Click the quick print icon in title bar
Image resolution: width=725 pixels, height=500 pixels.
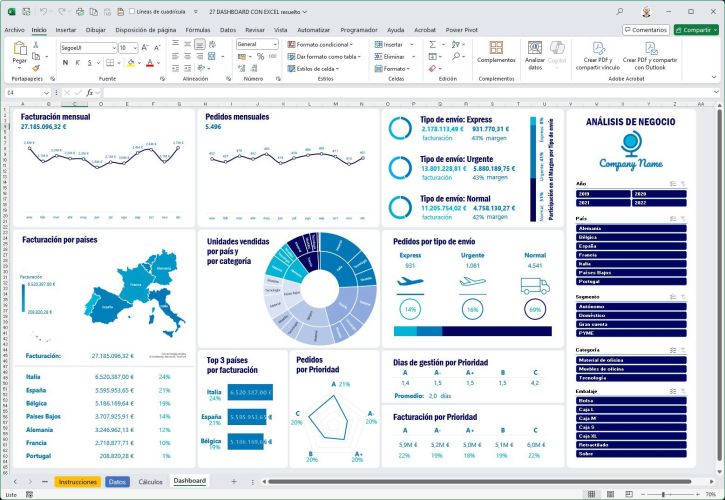click(x=80, y=12)
